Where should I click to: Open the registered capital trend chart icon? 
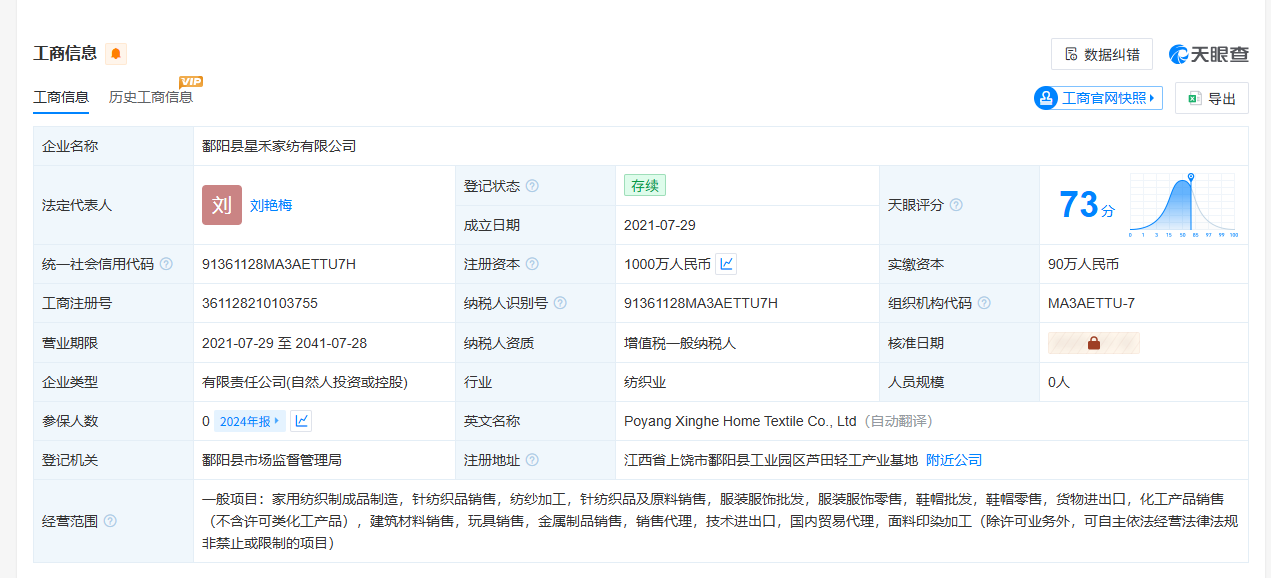click(727, 264)
